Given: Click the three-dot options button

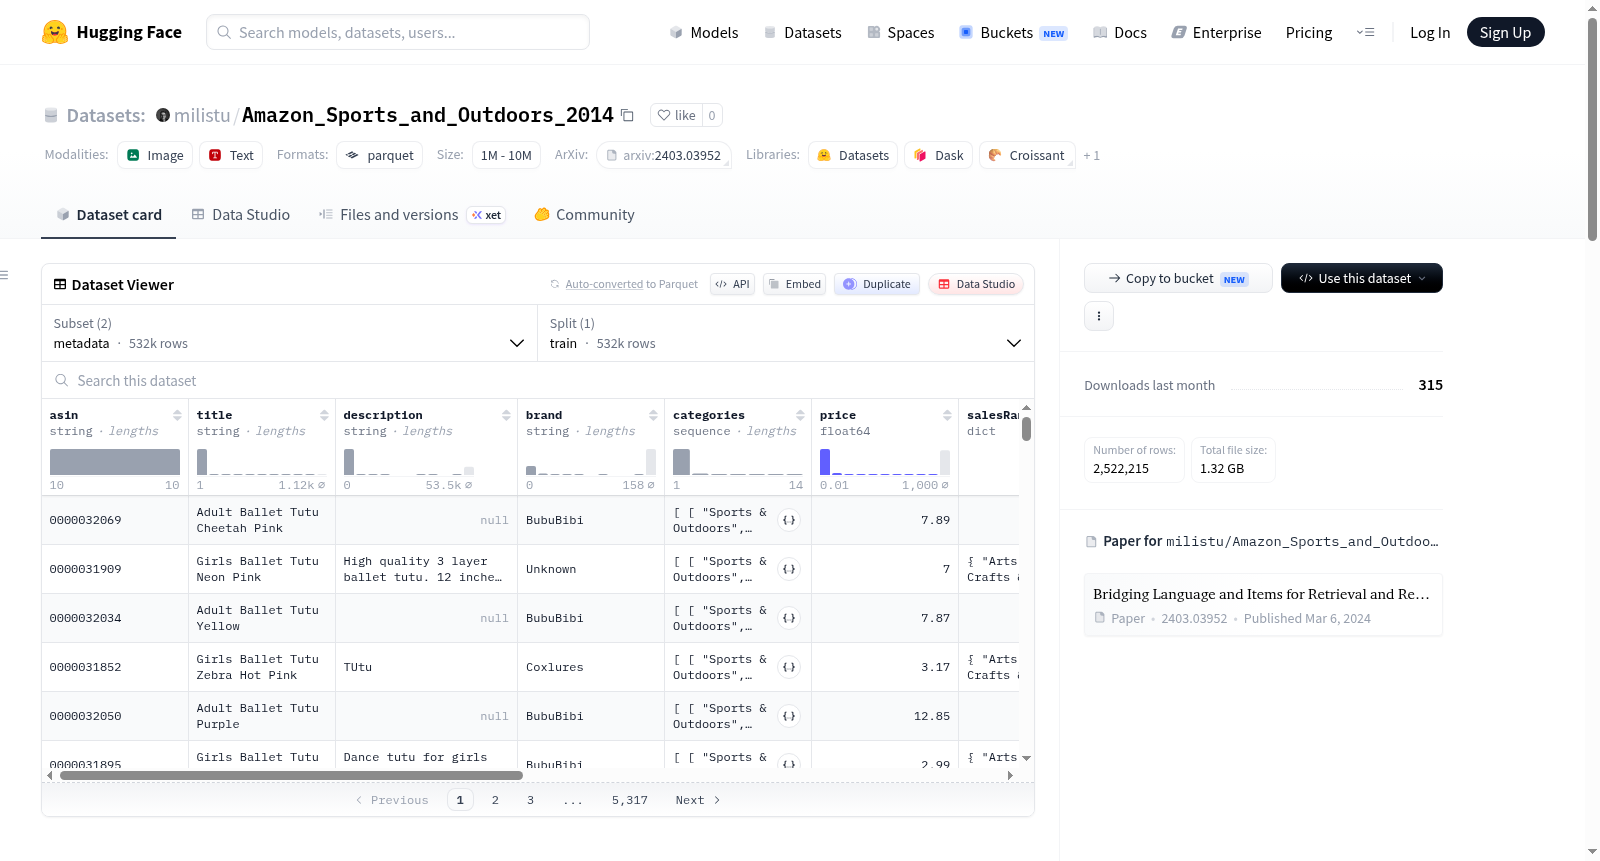Looking at the screenshot, I should 1099,316.
